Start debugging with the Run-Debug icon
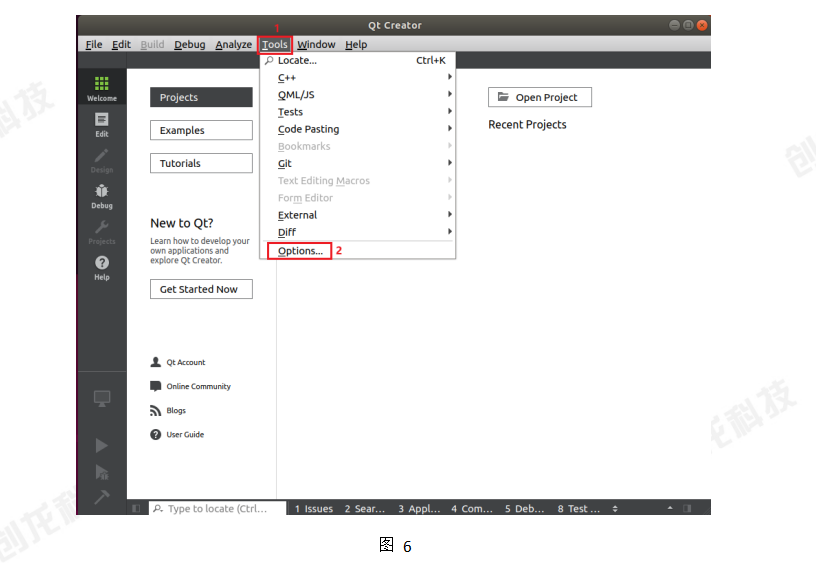The width and height of the screenshot is (816, 587). (102, 472)
